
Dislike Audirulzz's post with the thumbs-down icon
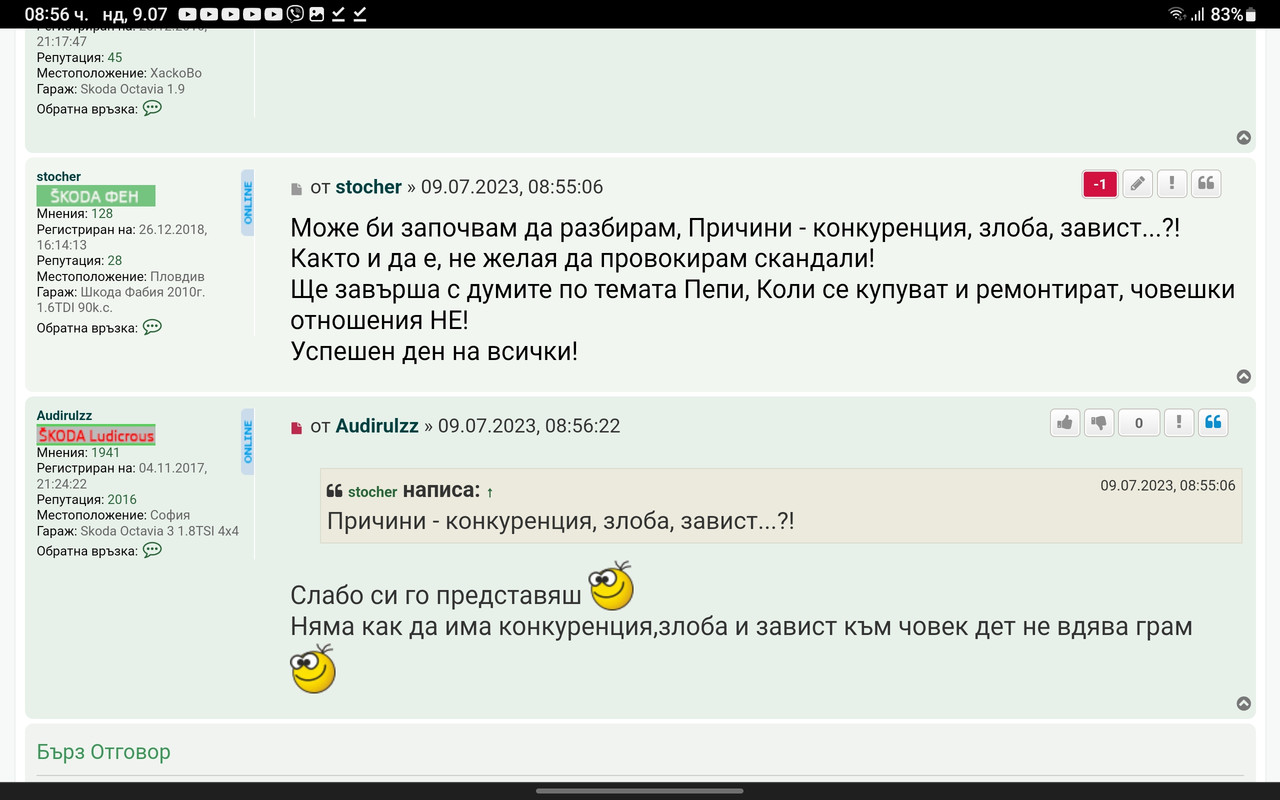coord(1098,422)
